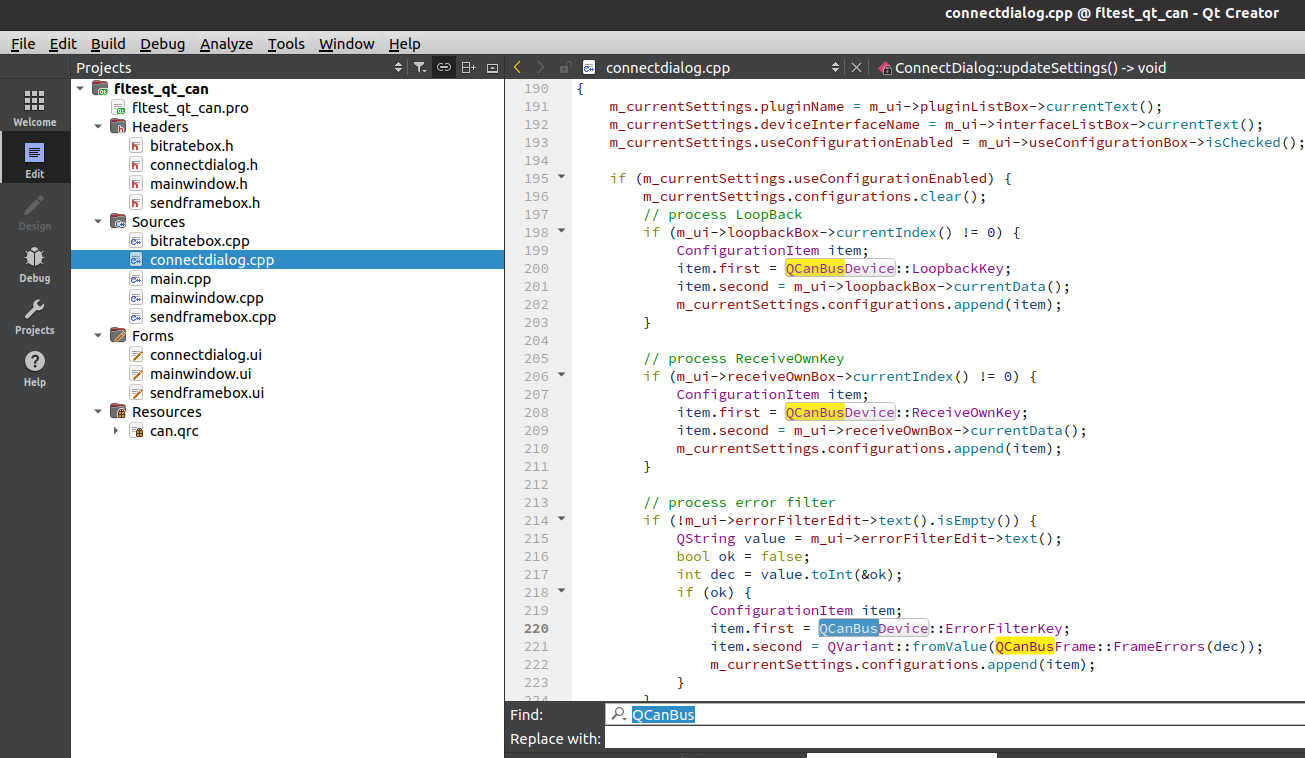Open the Help mode
The image size is (1305, 758).
(35, 368)
